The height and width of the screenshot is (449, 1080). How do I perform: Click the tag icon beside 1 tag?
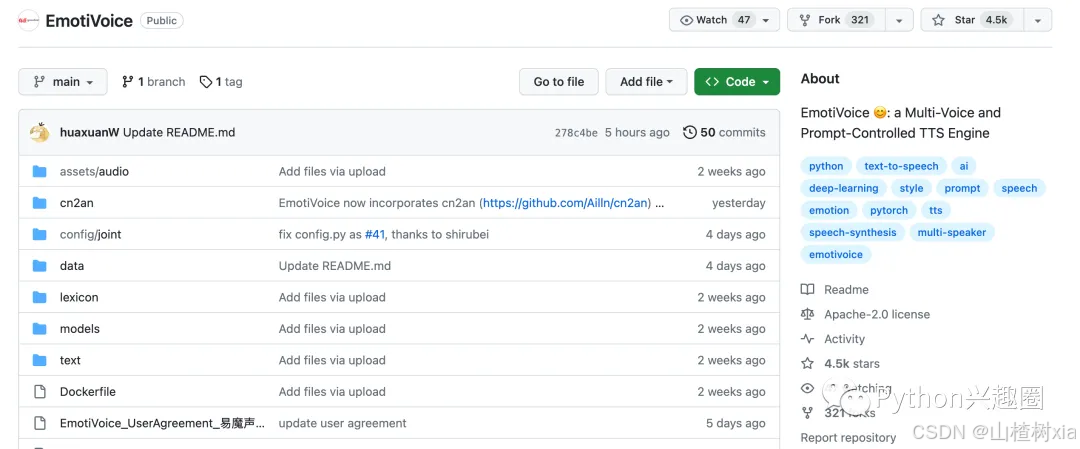tap(206, 82)
